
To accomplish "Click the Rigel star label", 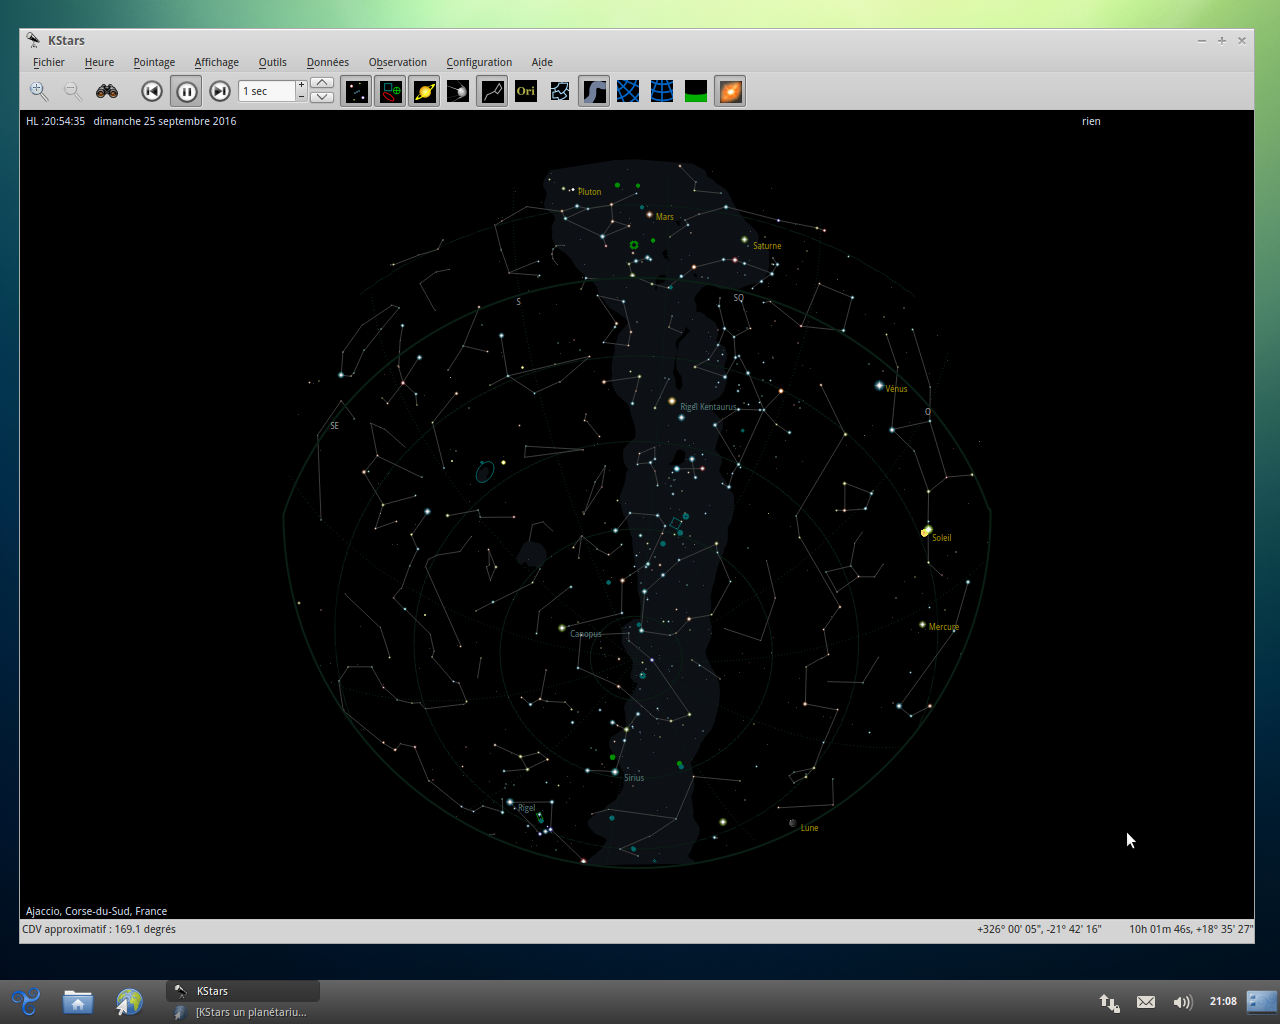I will 527,808.
